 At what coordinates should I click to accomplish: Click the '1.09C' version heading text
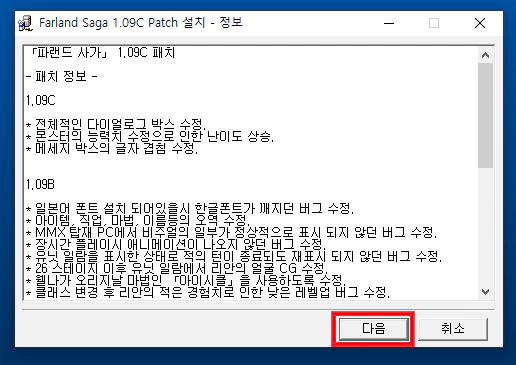click(41, 100)
